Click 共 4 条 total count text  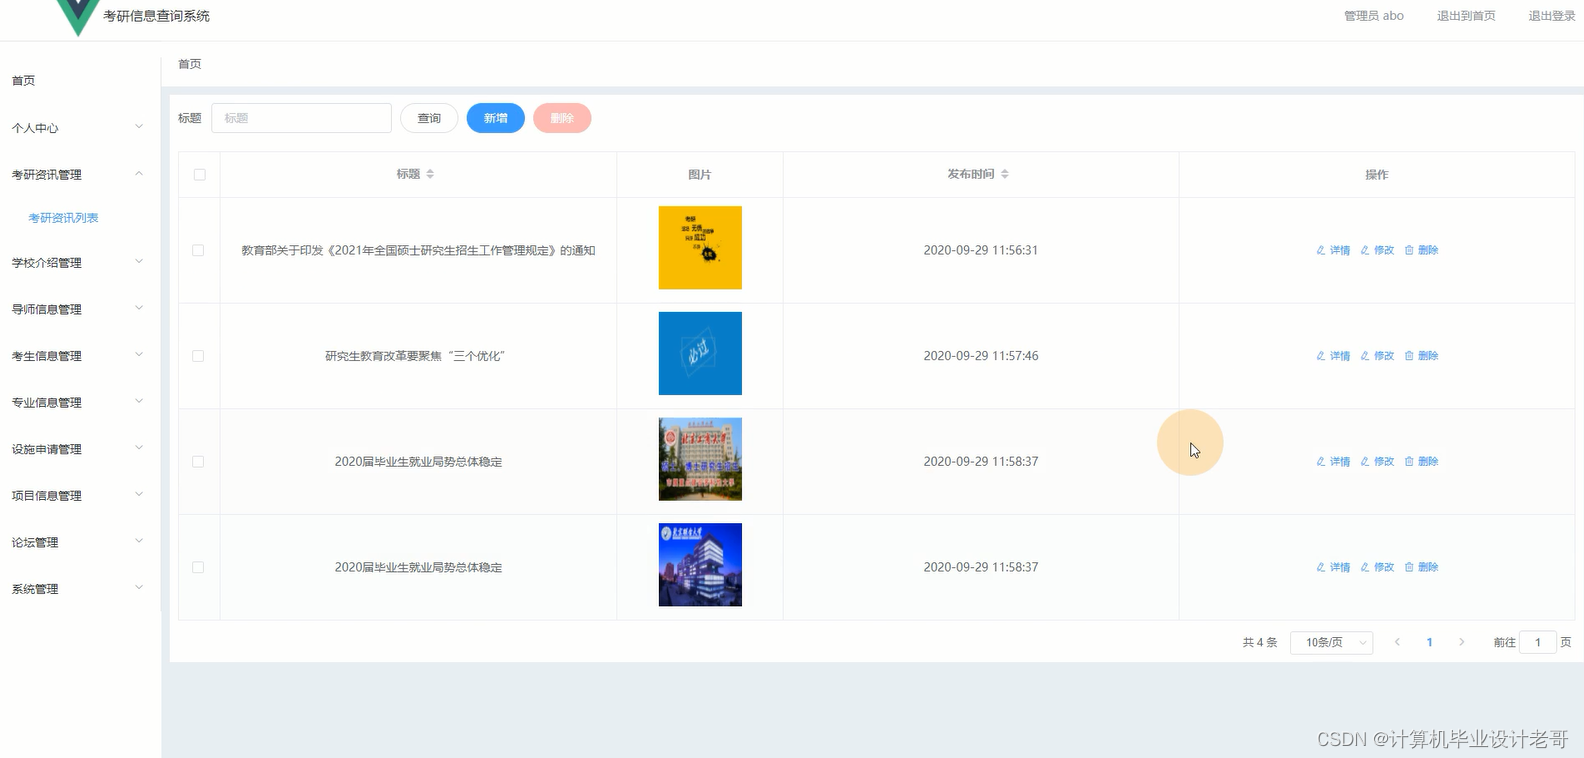(1260, 642)
